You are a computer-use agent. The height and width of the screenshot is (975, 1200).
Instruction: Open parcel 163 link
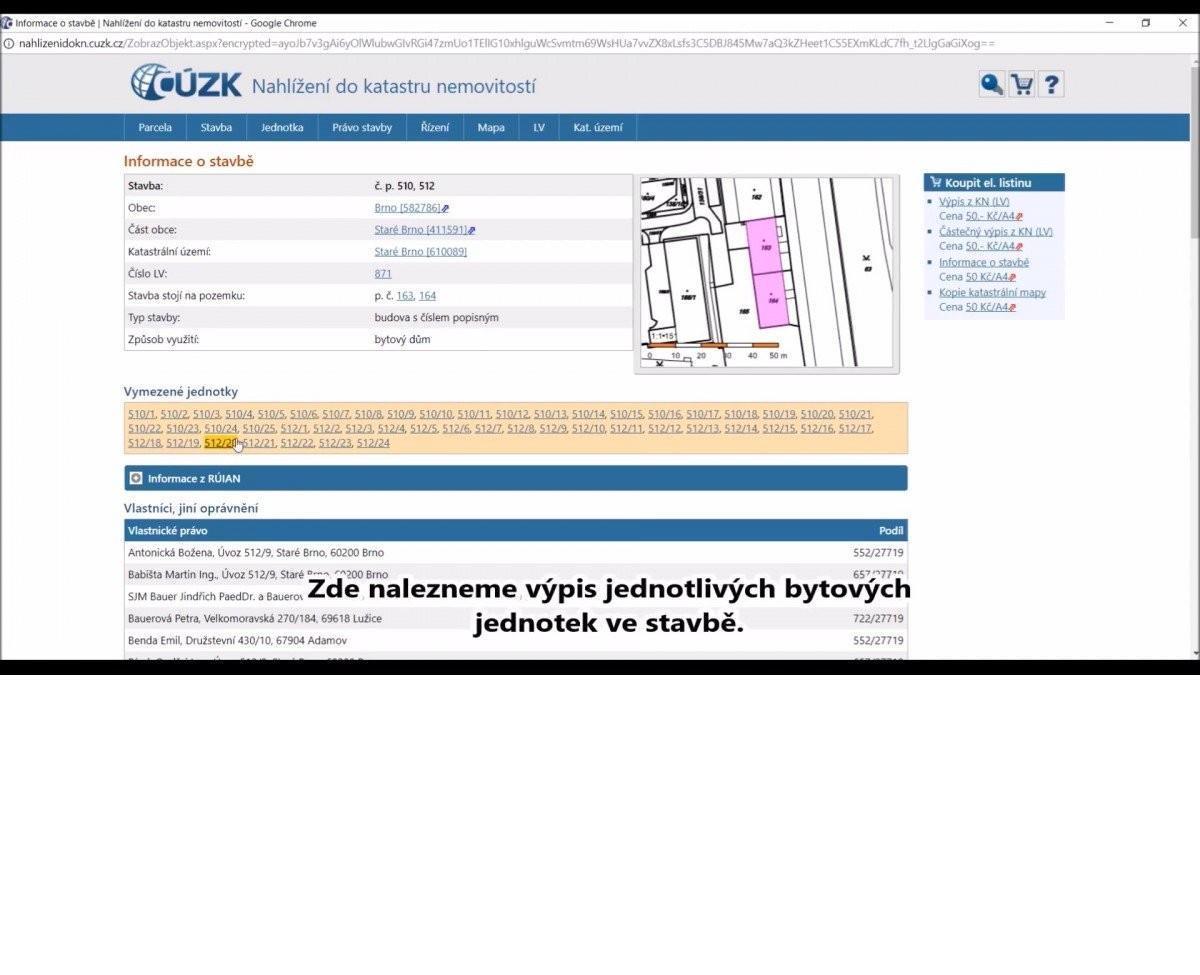[405, 296]
